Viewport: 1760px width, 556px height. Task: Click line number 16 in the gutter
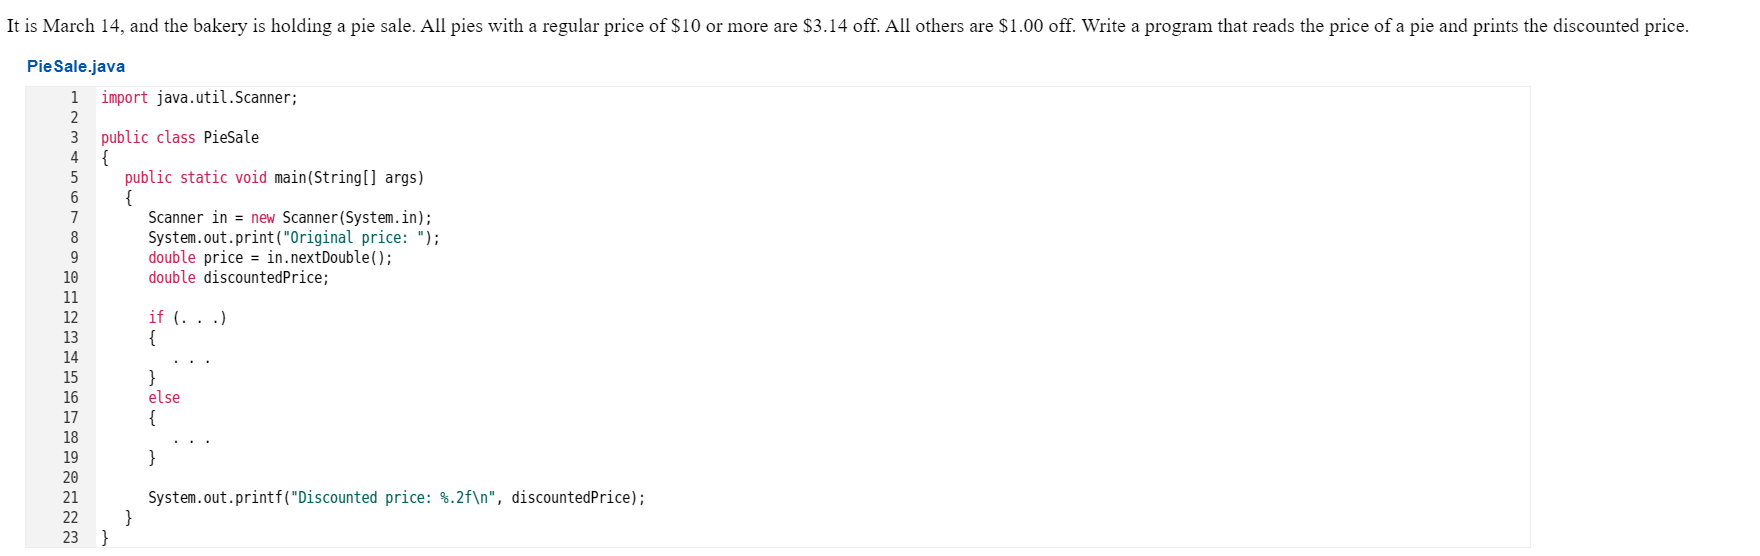pos(71,398)
